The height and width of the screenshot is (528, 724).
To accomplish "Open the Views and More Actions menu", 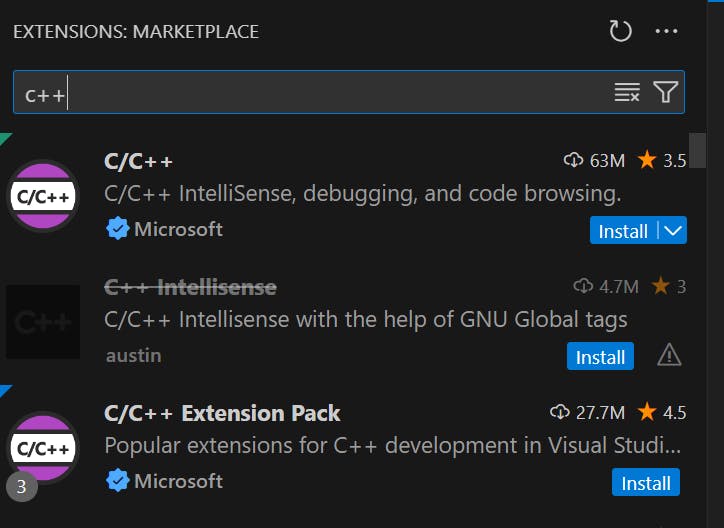I will [666, 31].
